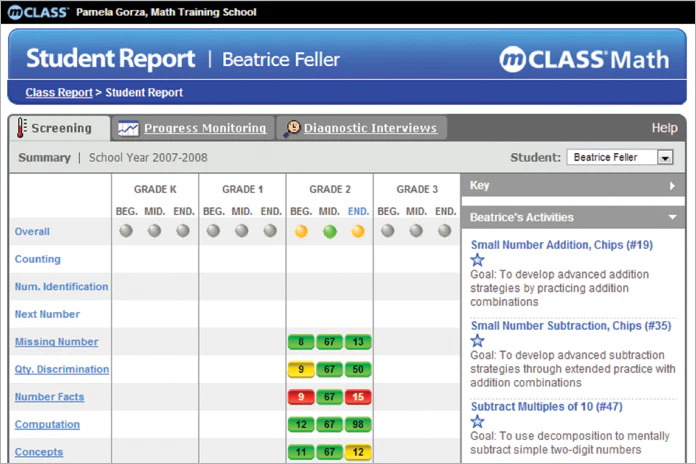Screen dimensions: 696x464
Task: Open the Student dropdown arrow
Action: [665, 158]
